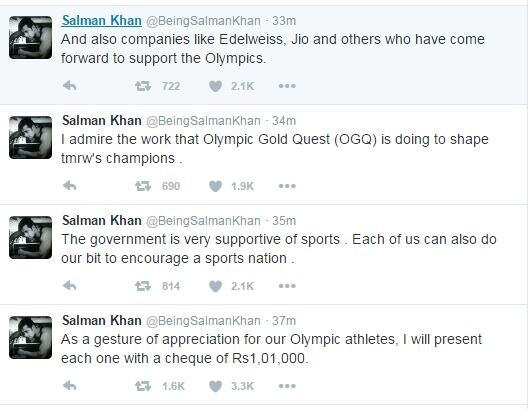Open more options on sports nation tweet

click(x=287, y=286)
